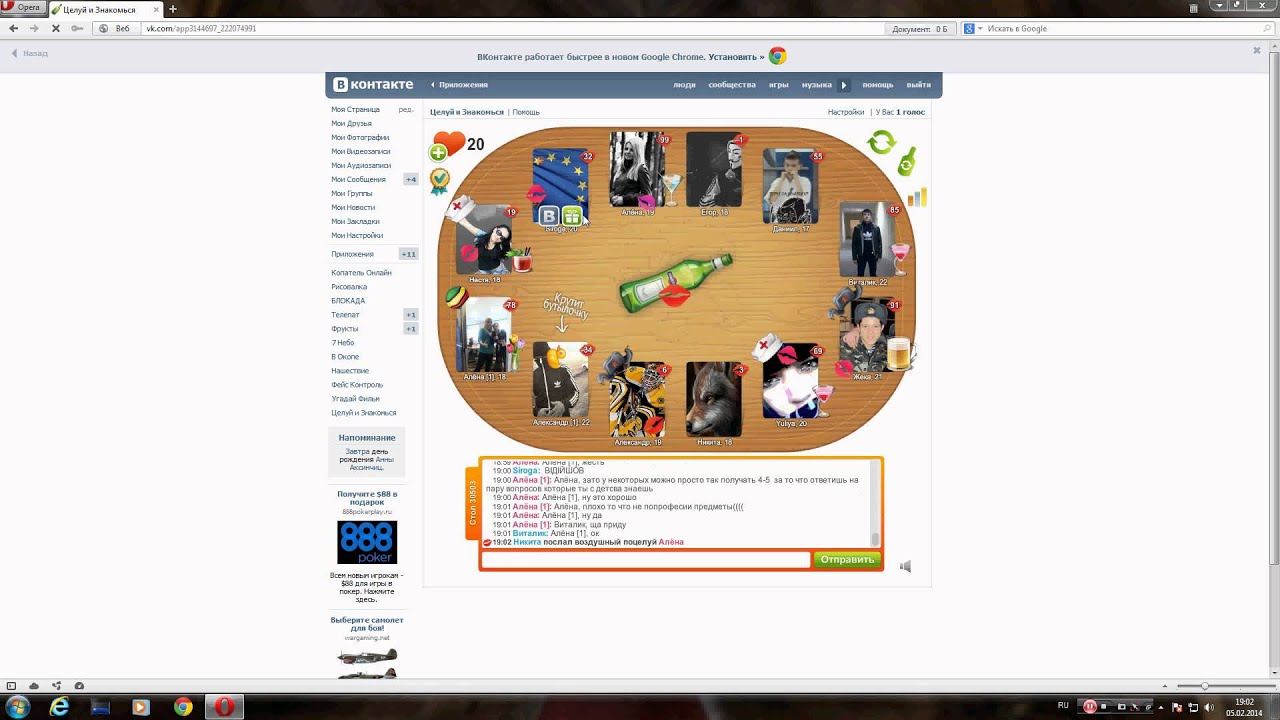
Task: Click the Chrome icon in the top banner
Action: point(777,56)
